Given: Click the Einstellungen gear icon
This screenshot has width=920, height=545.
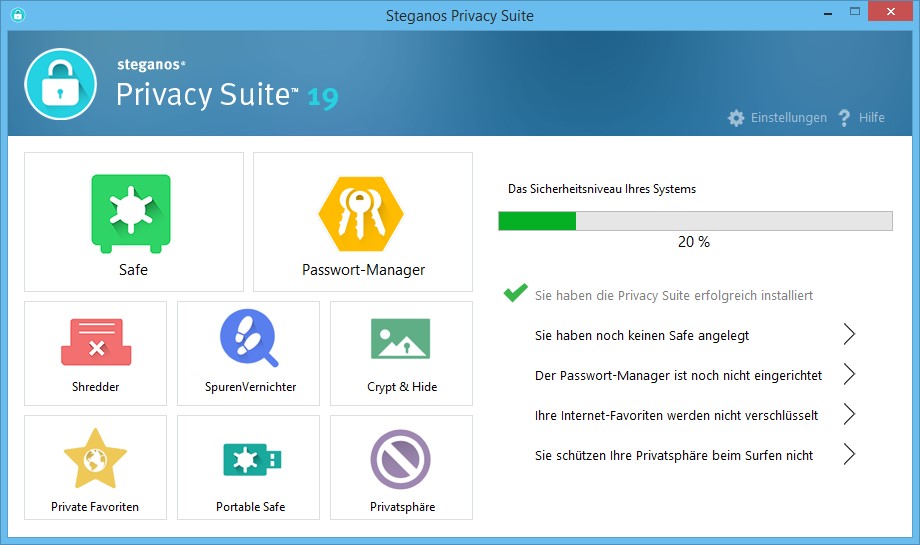Looking at the screenshot, I should 736,118.
